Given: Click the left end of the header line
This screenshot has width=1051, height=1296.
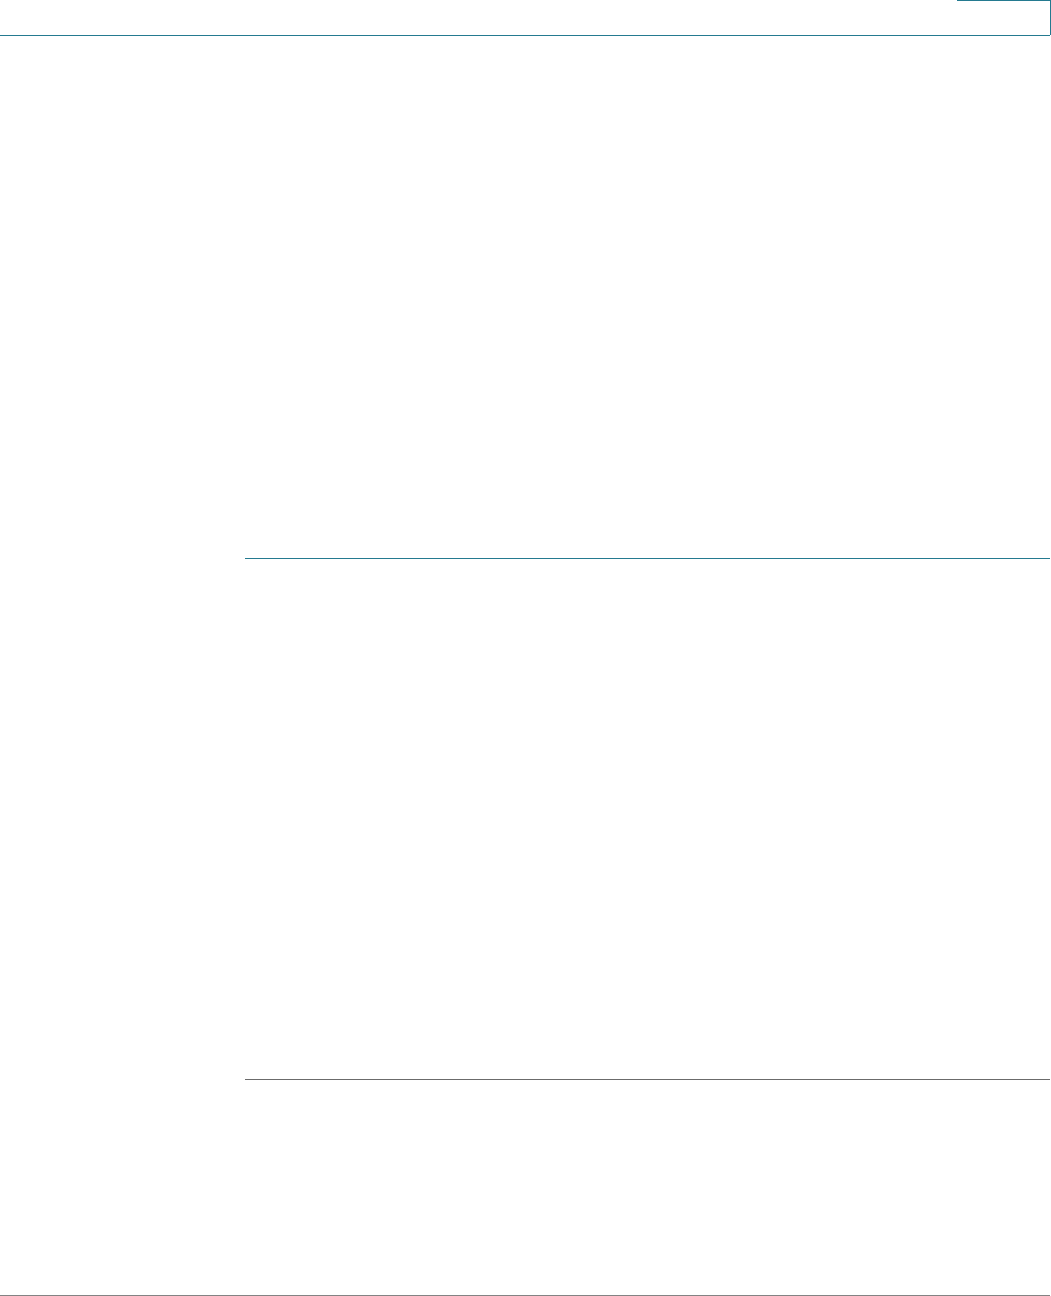Looking at the screenshot, I should point(3,36).
